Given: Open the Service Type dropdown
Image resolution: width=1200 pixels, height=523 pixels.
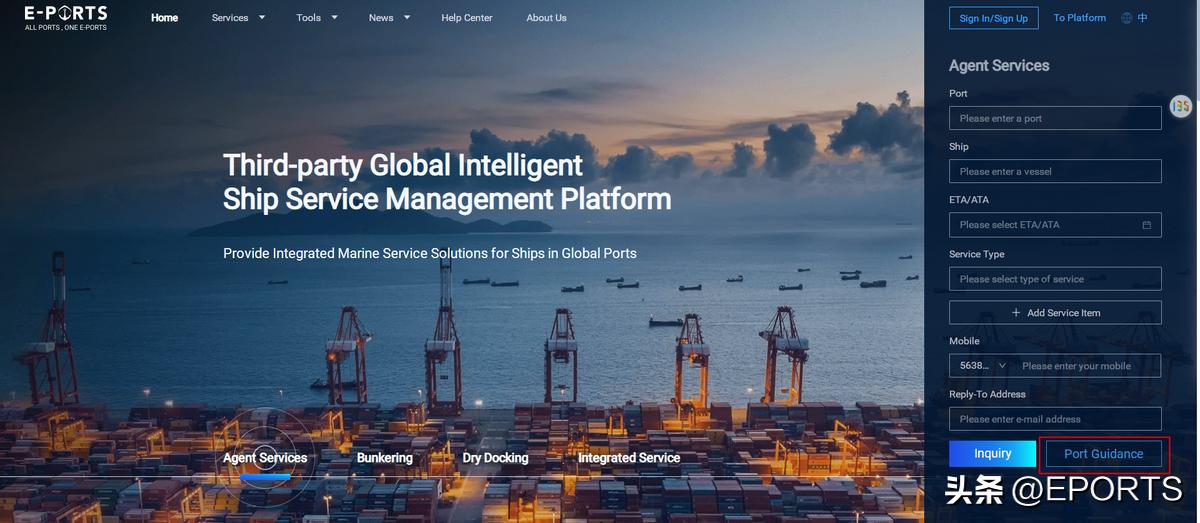Looking at the screenshot, I should click(1055, 279).
